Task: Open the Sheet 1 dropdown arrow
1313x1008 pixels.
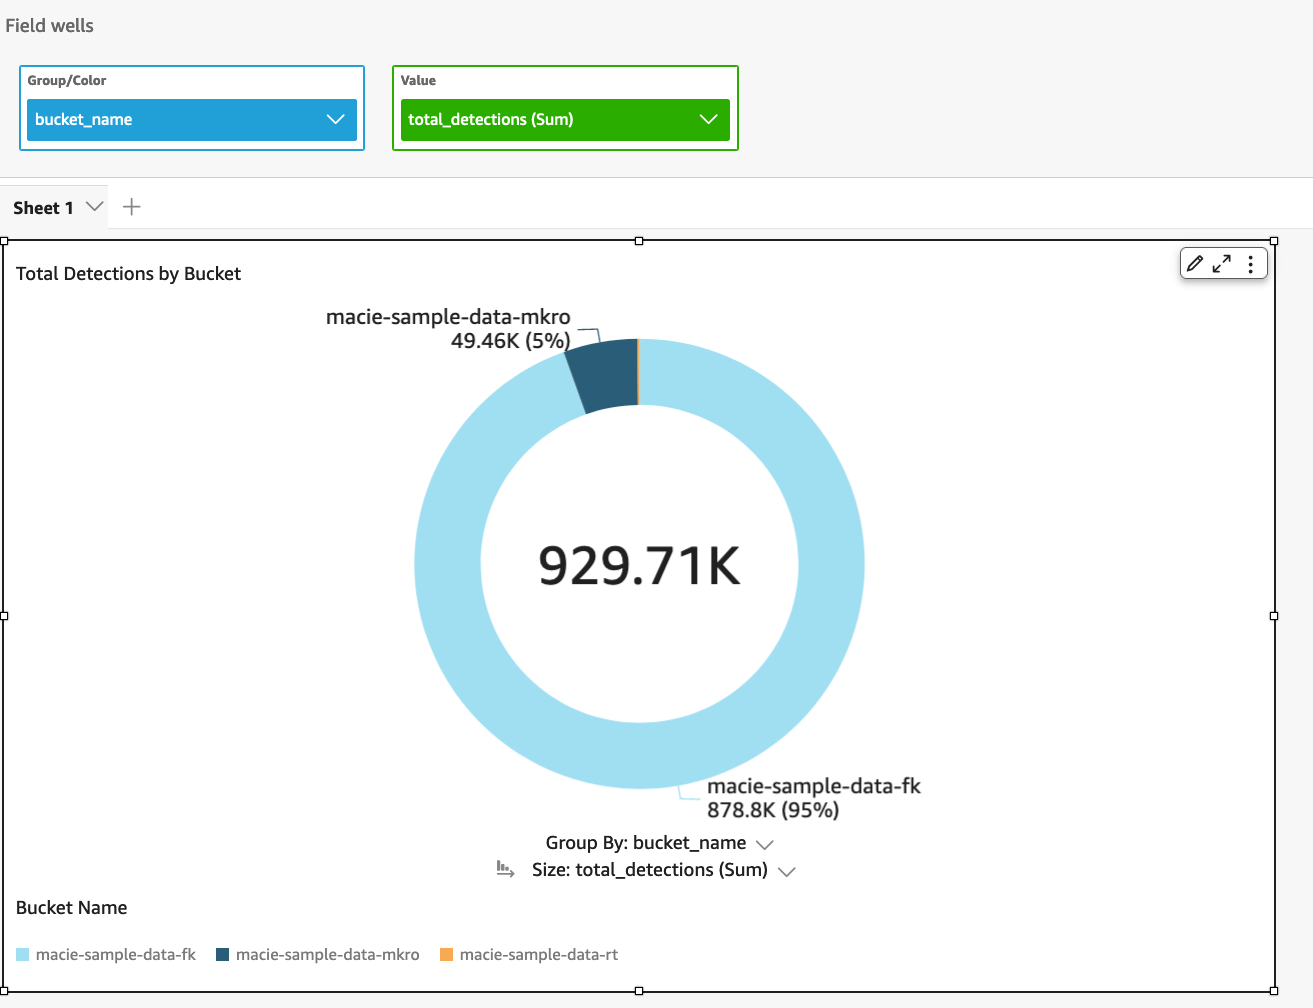Action: tap(95, 206)
